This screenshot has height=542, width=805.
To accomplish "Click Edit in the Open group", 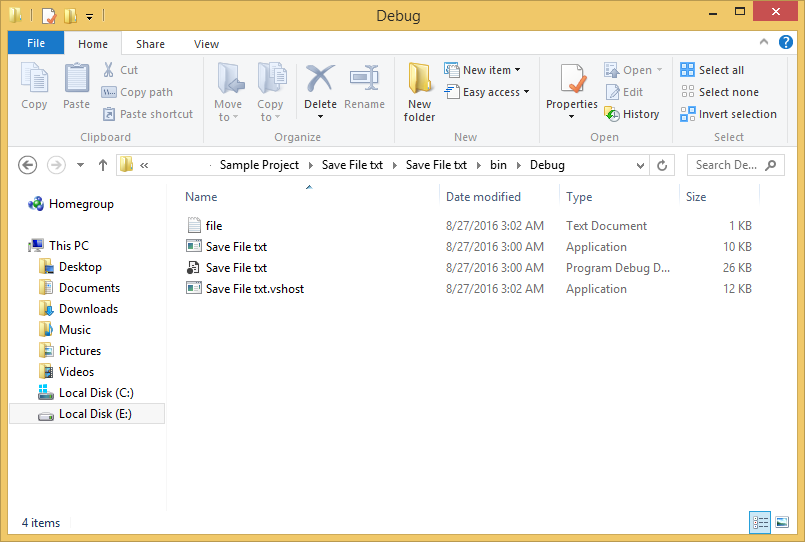I will point(624,92).
